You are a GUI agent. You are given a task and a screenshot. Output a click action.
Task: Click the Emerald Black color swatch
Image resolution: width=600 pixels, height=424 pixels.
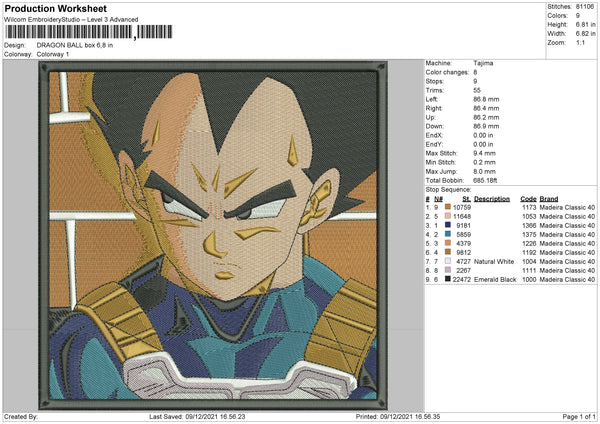coord(447,279)
